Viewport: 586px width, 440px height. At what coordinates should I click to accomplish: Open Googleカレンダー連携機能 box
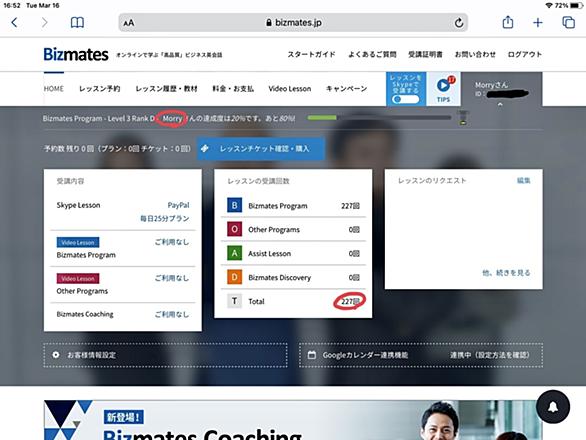point(421,355)
